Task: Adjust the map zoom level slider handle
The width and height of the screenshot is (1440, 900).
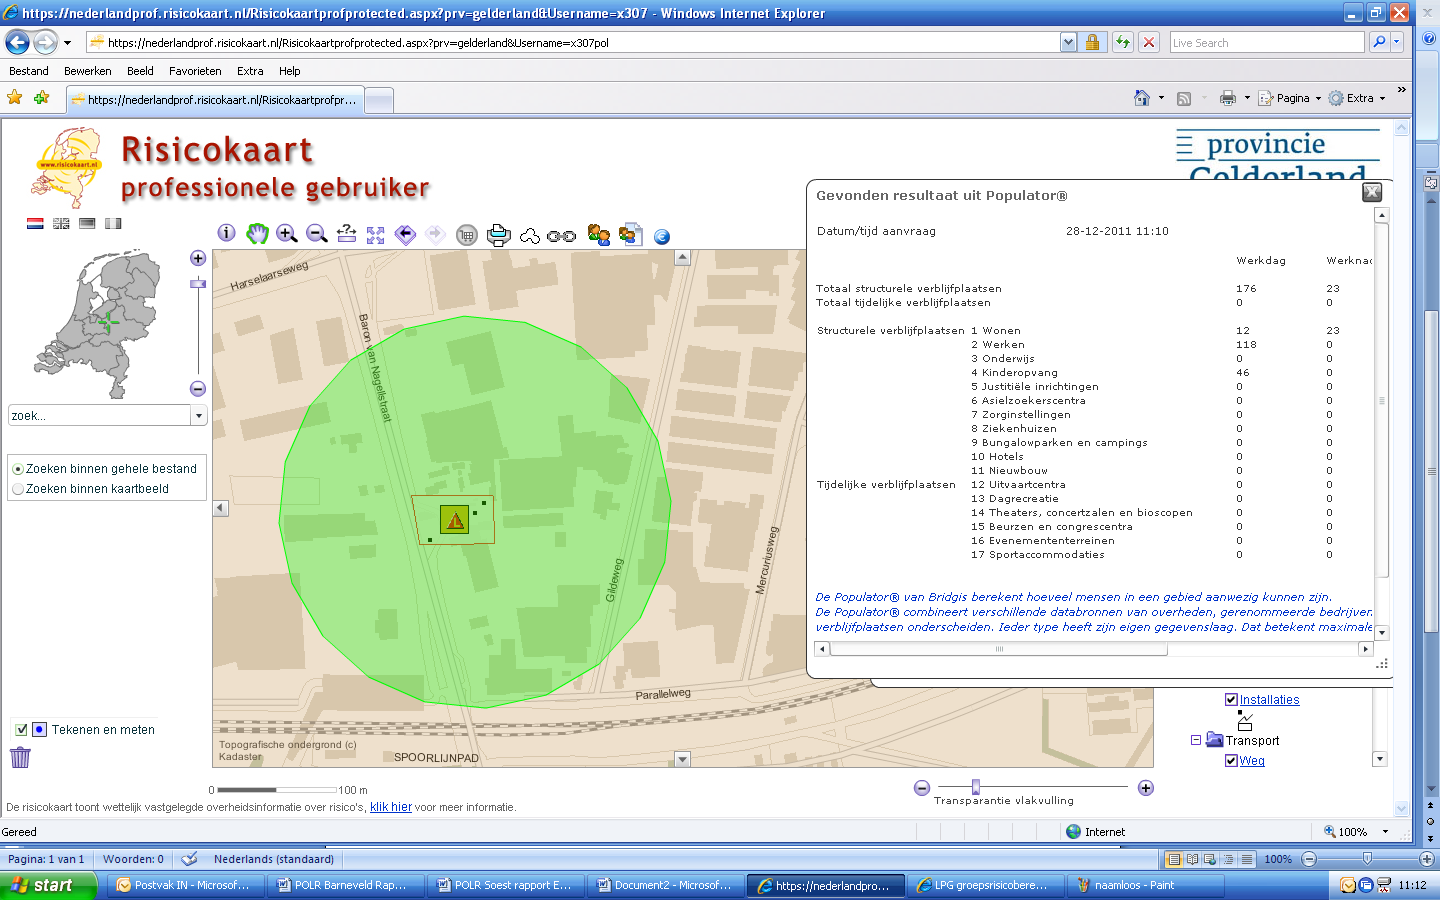Action: [198, 284]
